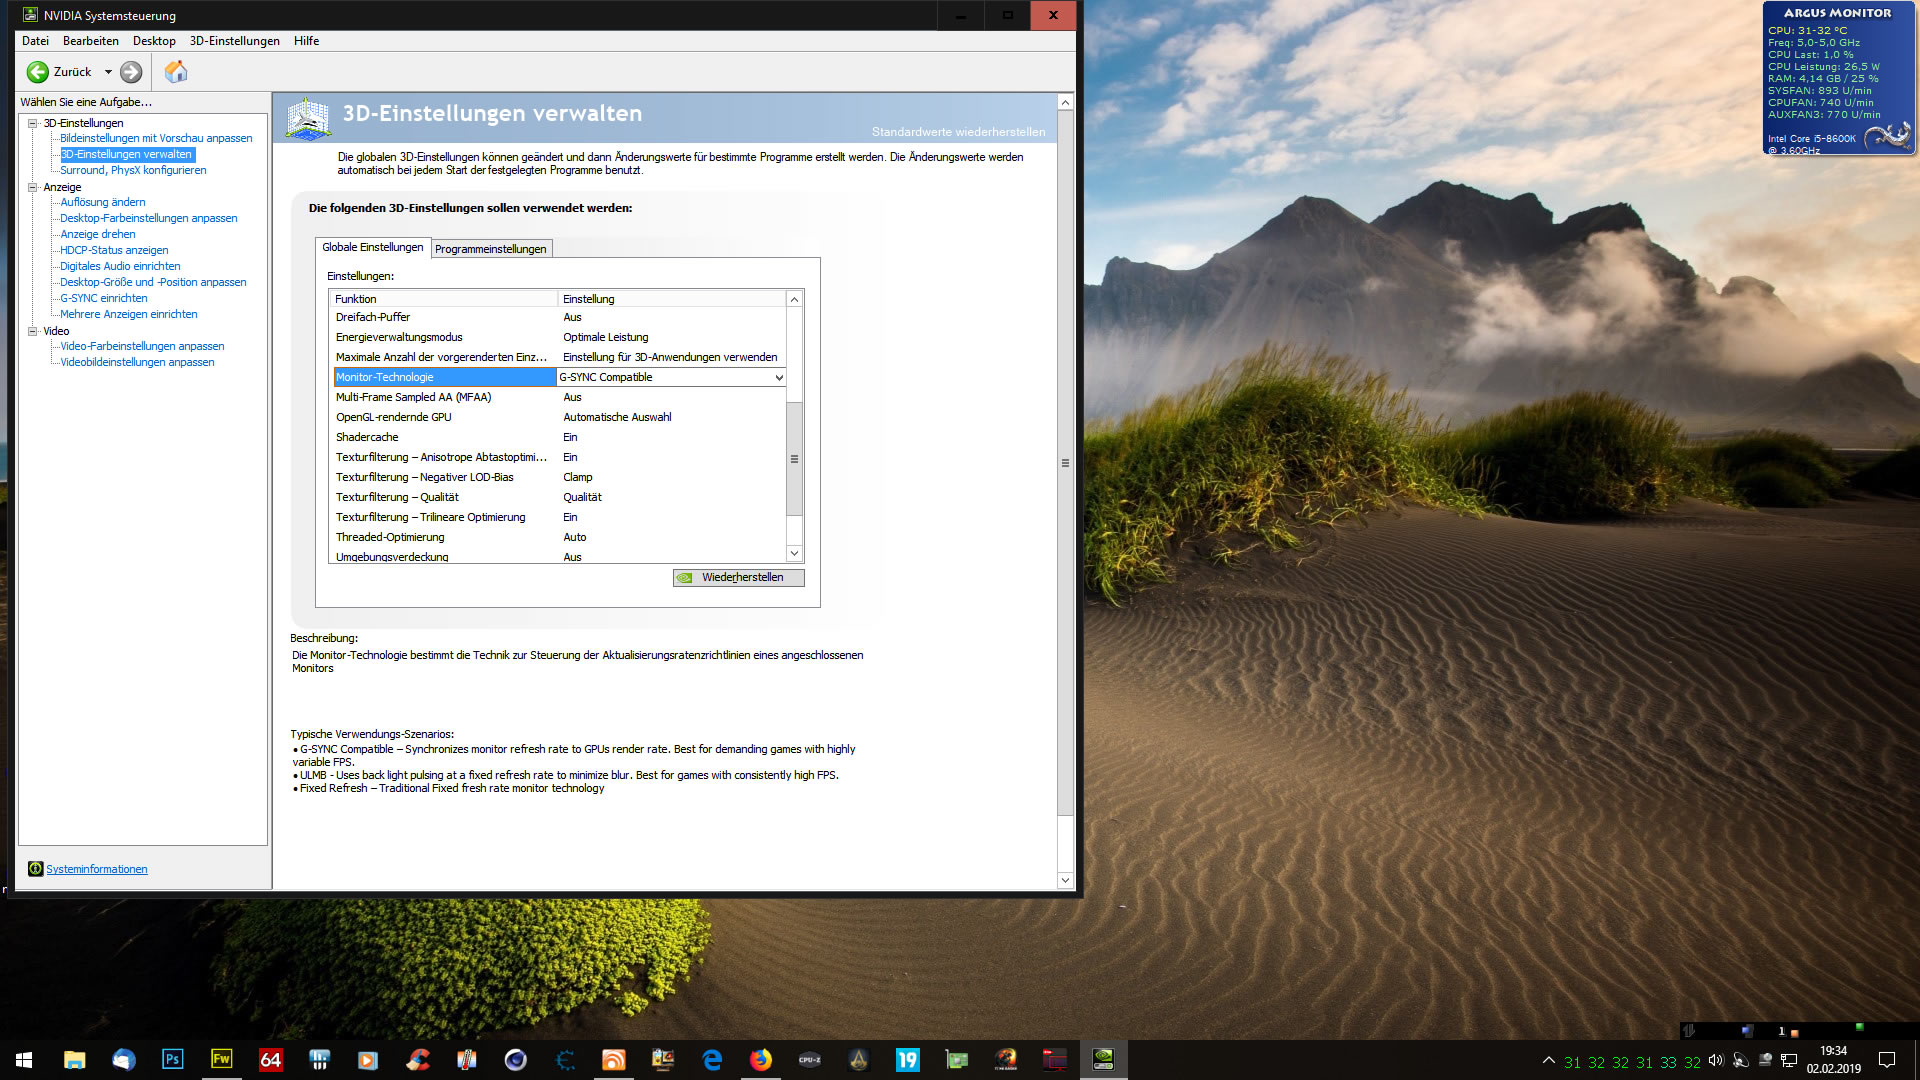
Task: Launch CPU-Z from the taskbar
Action: pyautogui.click(x=809, y=1059)
